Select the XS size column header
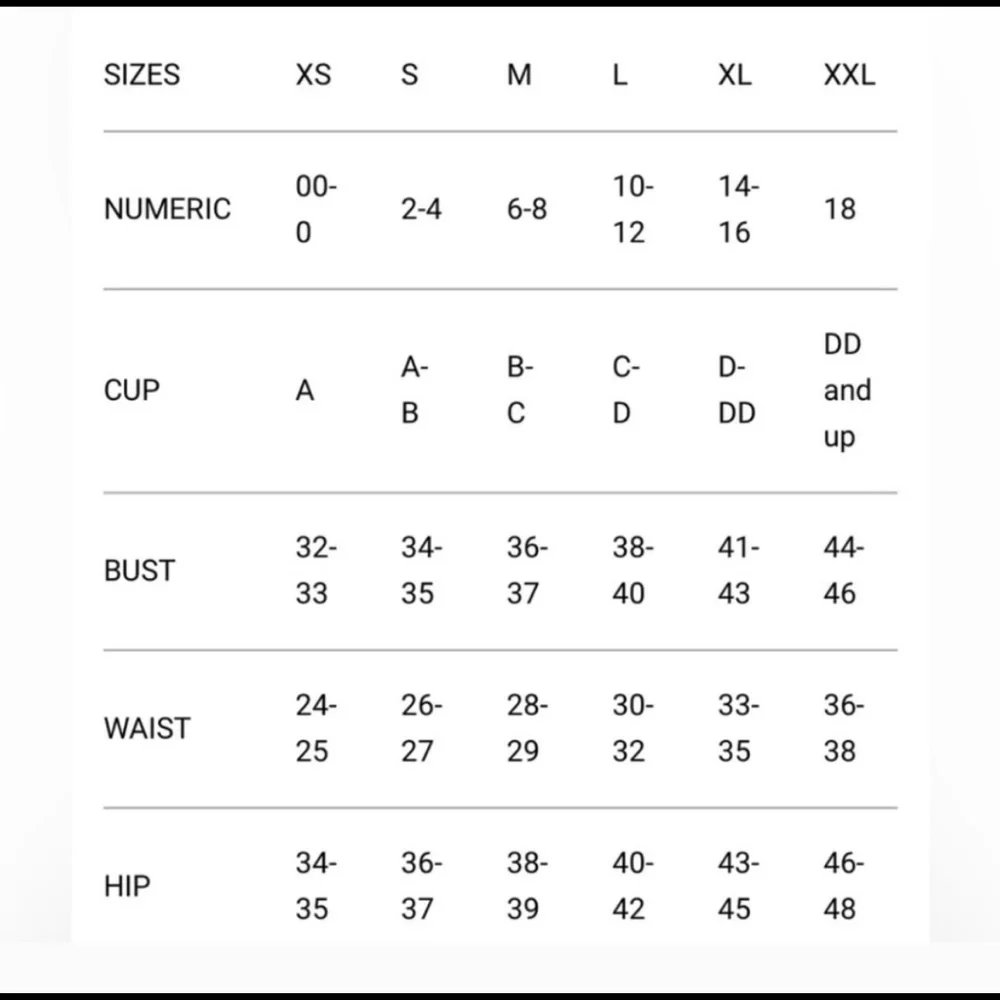Viewport: 1000px width, 1000px height. tap(313, 75)
